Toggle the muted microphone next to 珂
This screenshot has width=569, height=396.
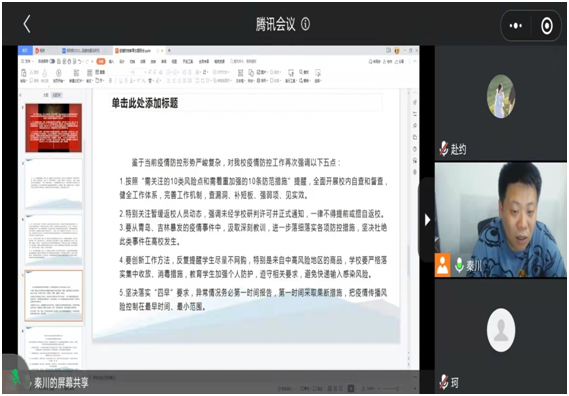tap(443, 382)
